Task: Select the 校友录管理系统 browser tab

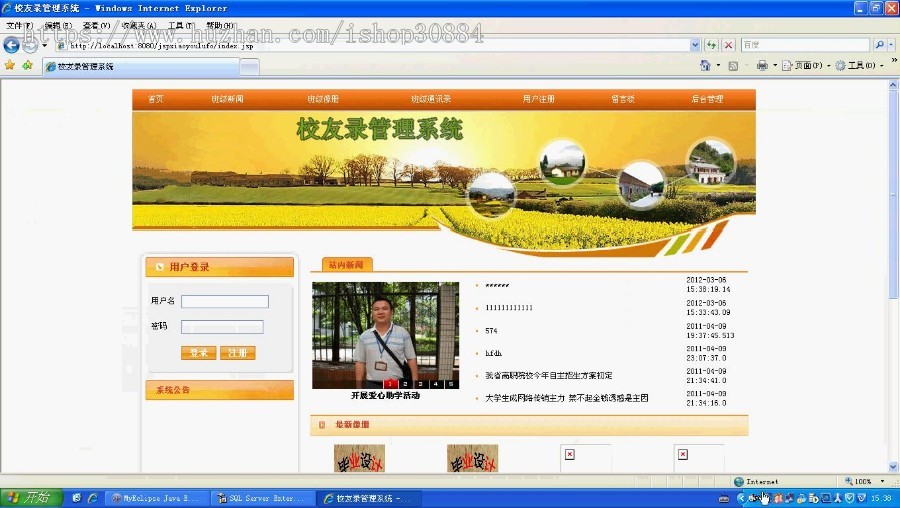Action: 141,67
